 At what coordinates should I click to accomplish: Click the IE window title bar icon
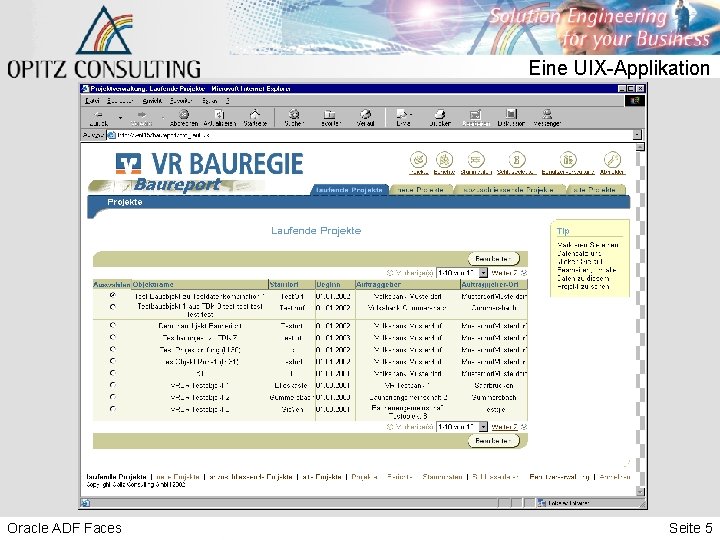click(85, 89)
